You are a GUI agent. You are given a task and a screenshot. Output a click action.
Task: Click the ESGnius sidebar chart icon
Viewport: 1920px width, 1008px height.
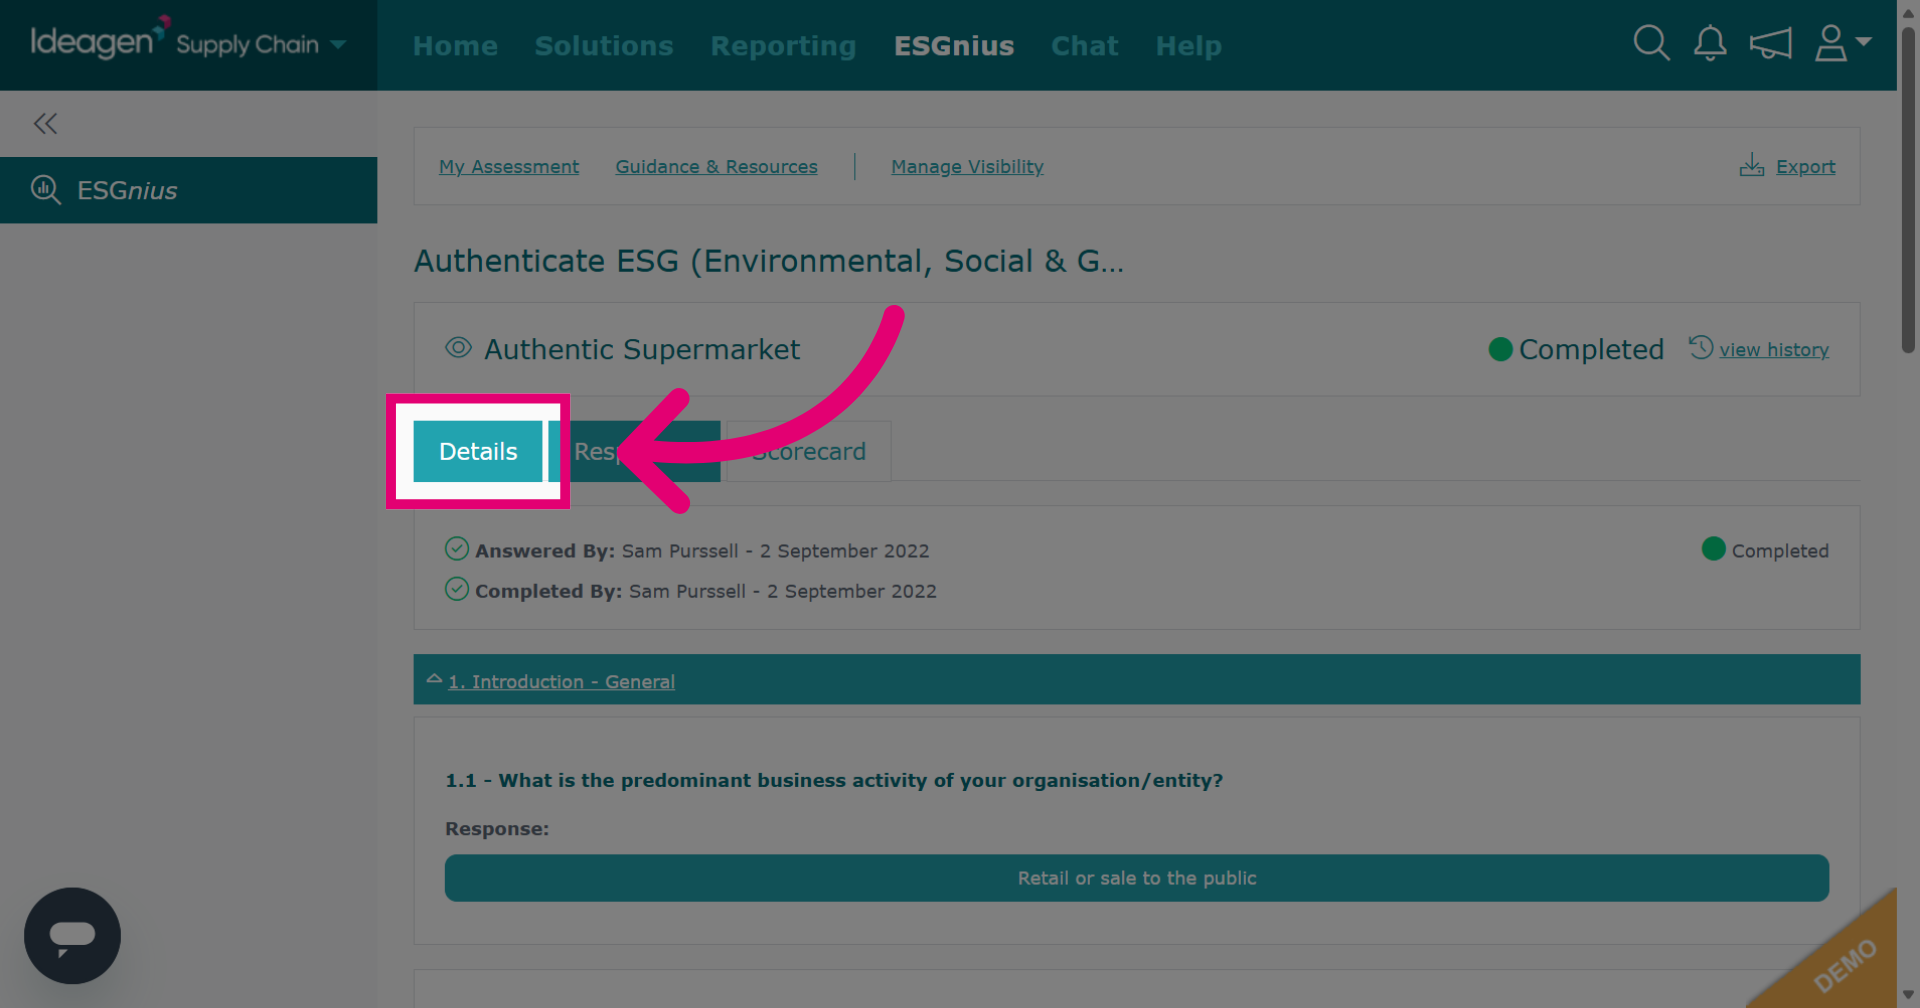pyautogui.click(x=46, y=189)
